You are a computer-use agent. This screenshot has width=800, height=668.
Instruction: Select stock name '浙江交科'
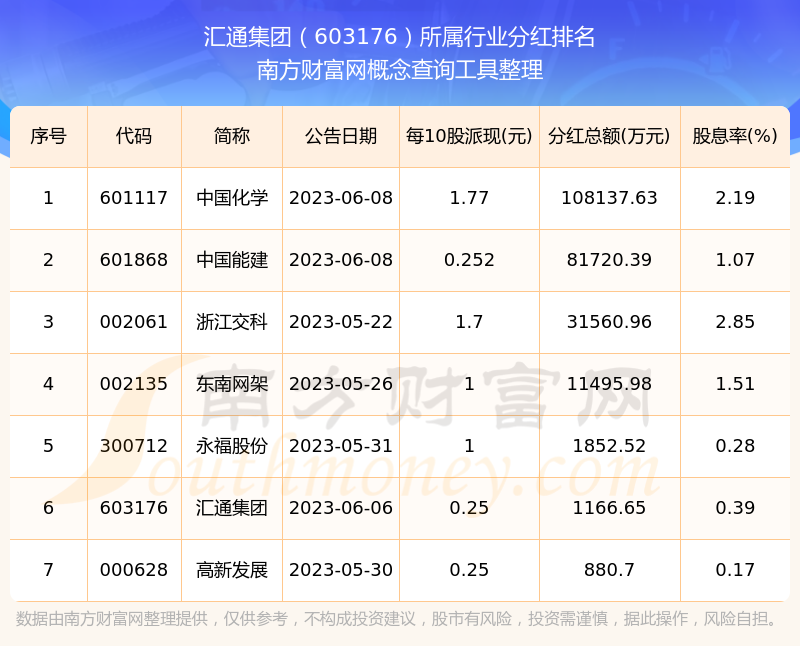[232, 322]
